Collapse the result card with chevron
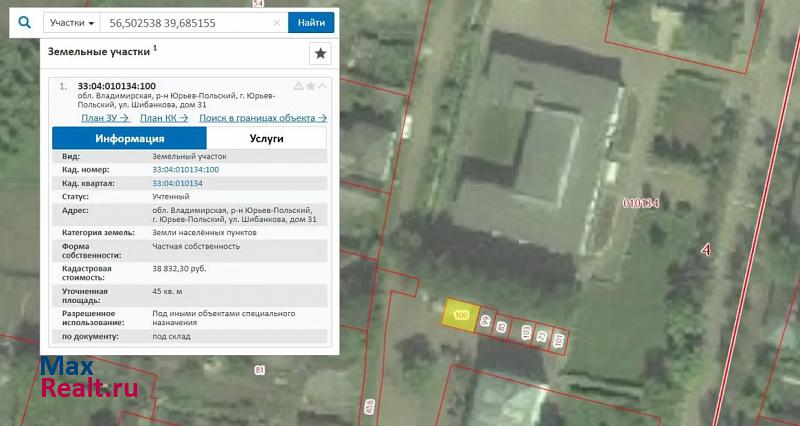This screenshot has width=800, height=426. tap(322, 86)
